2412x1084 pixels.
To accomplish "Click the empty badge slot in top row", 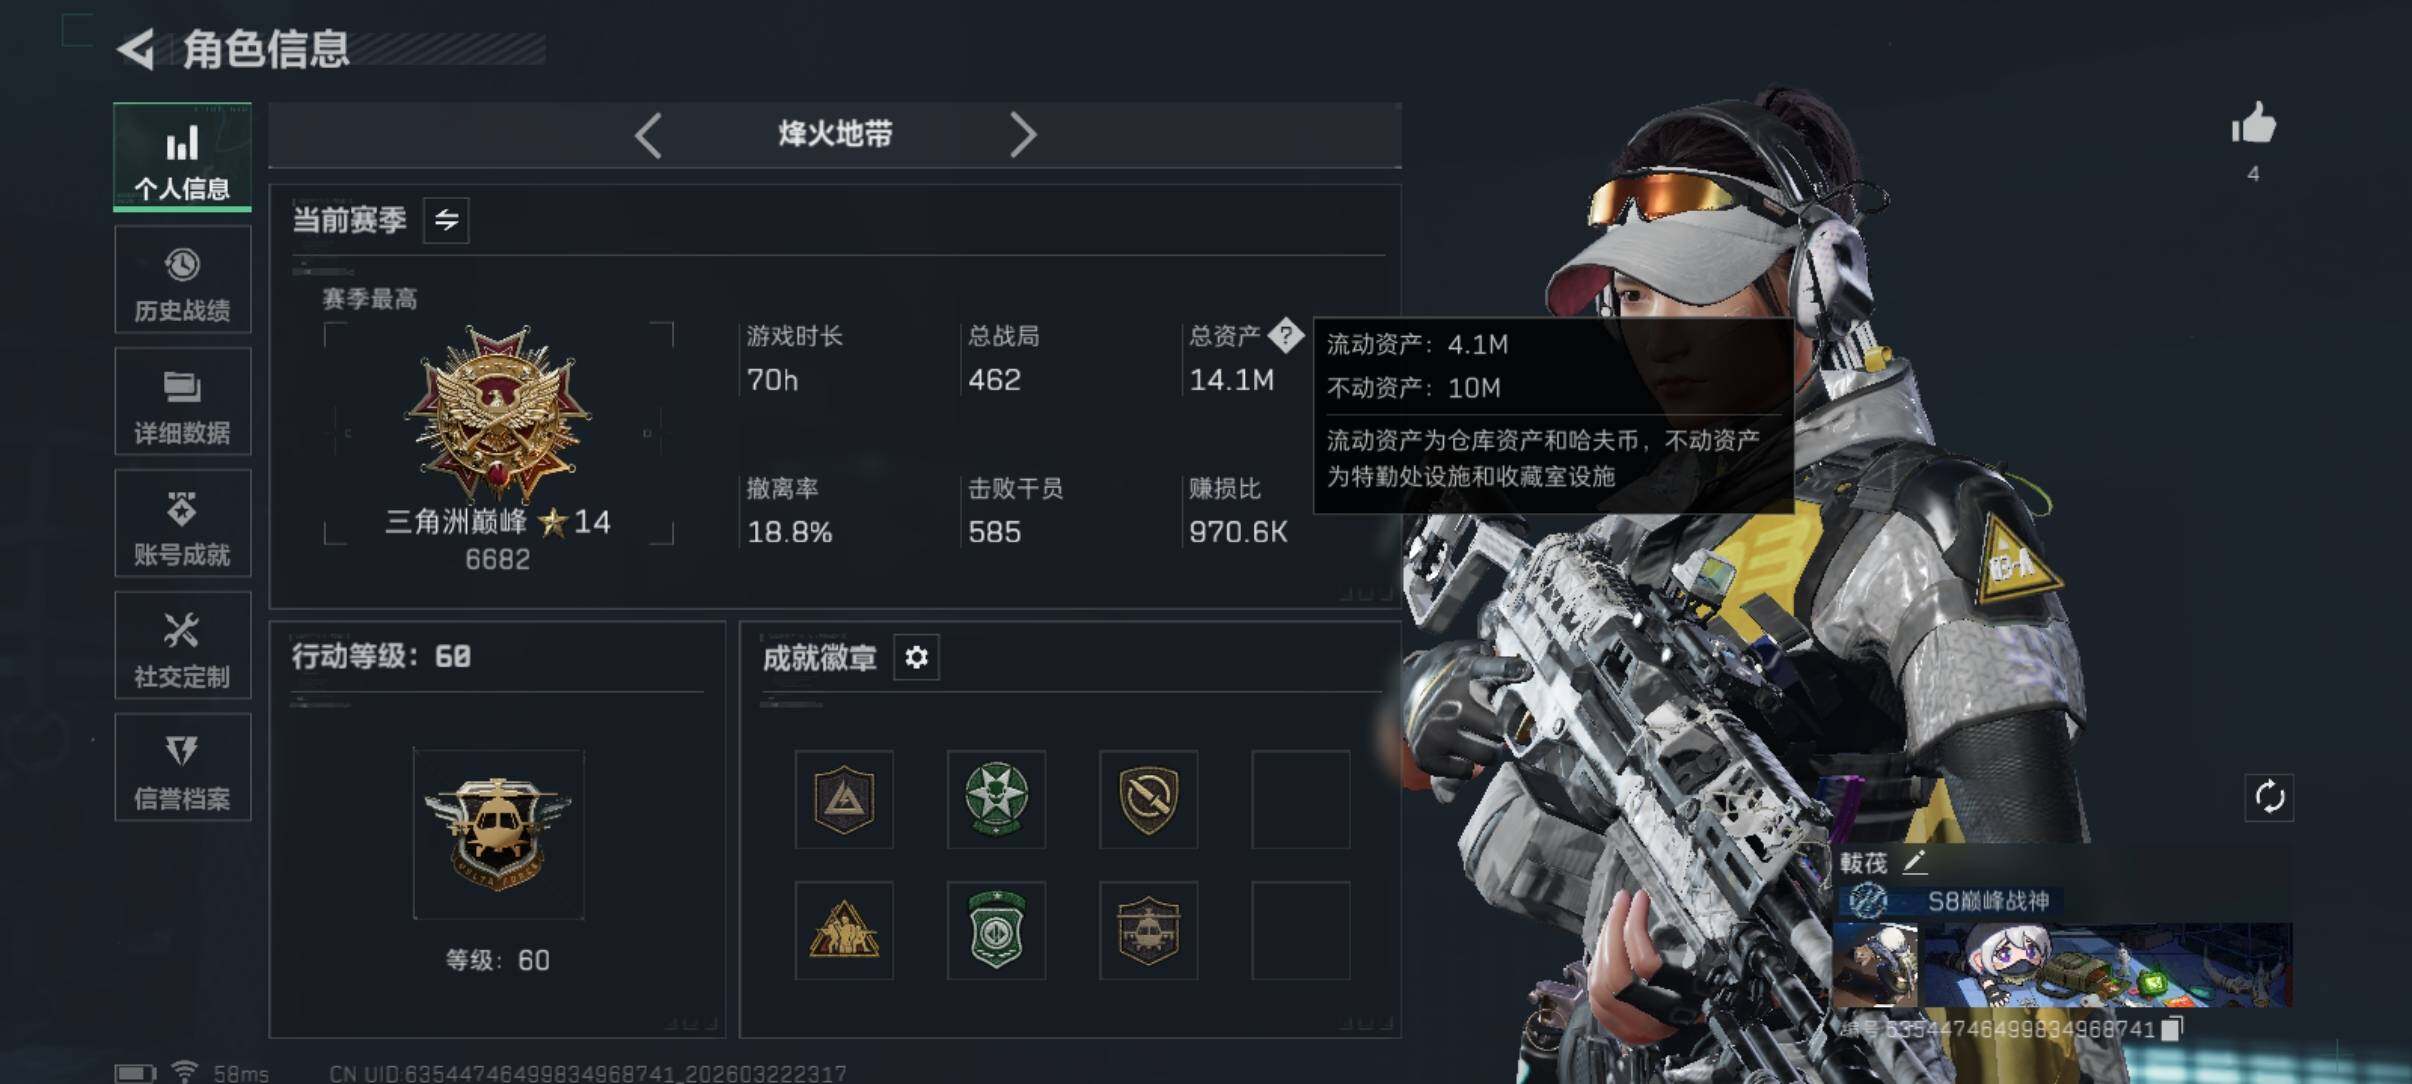I will [1300, 799].
